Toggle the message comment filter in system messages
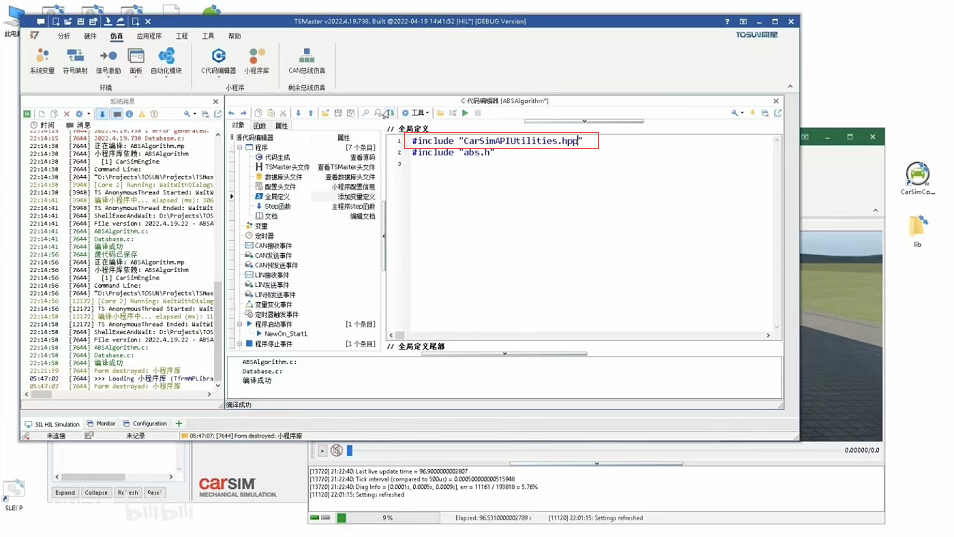Viewport: 954px width, 537px height. click(117, 114)
